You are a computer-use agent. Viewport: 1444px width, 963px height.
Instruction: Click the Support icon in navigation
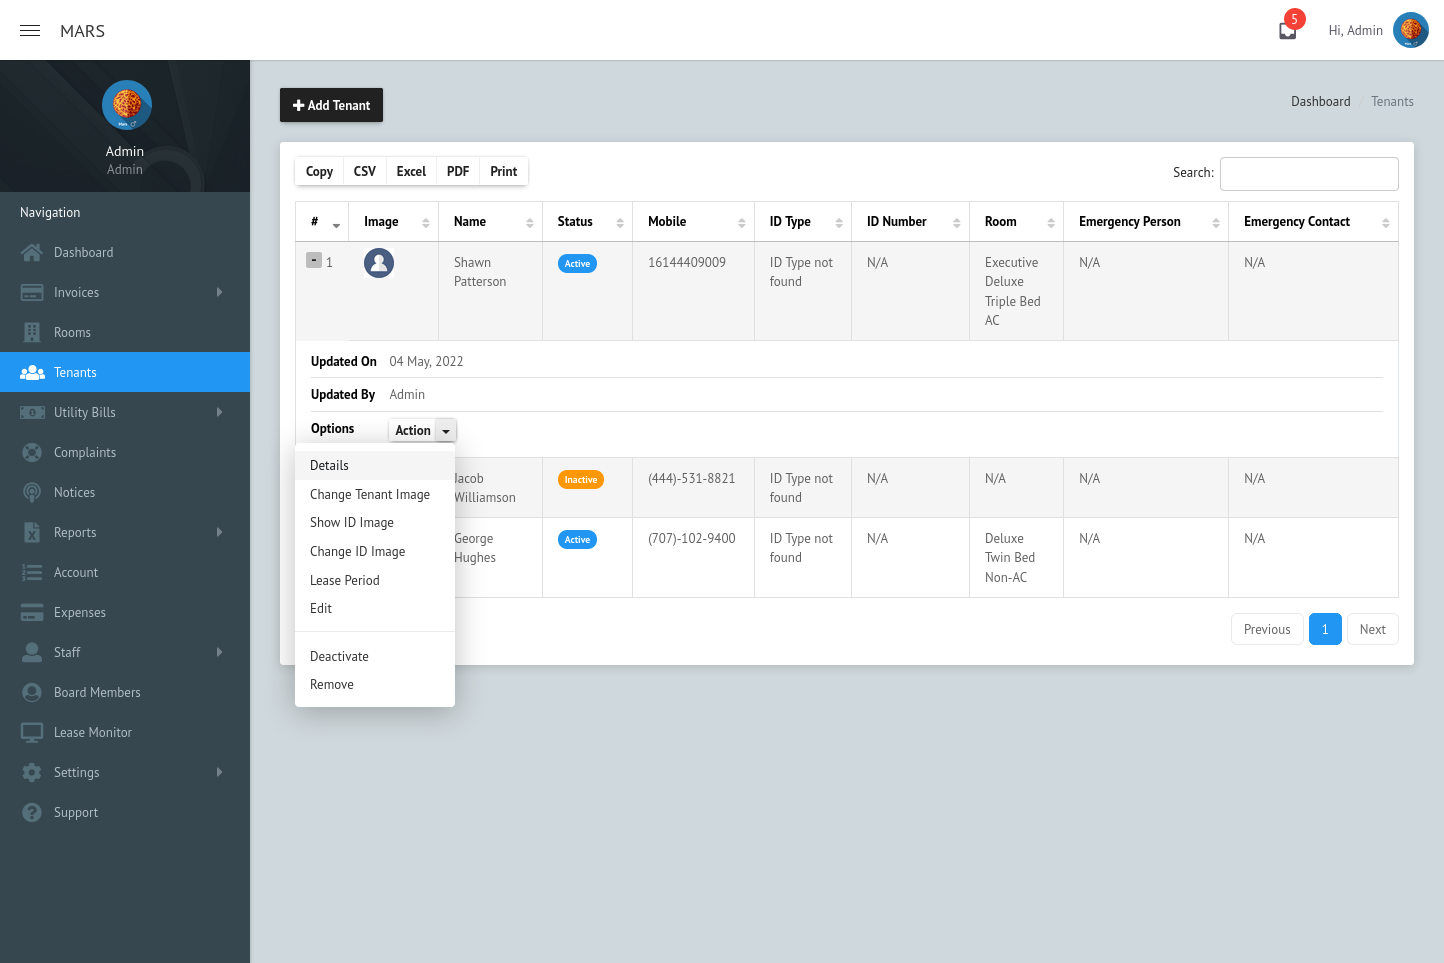[x=31, y=812]
